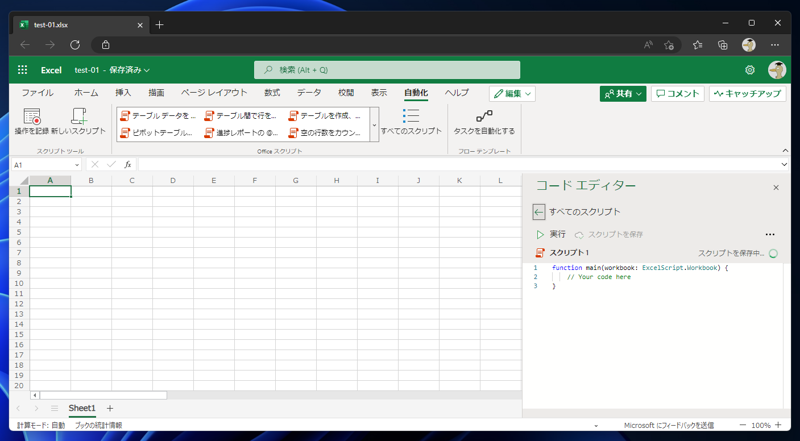Close the コード エディター pane
Image resolution: width=800 pixels, height=441 pixels.
[x=776, y=188]
